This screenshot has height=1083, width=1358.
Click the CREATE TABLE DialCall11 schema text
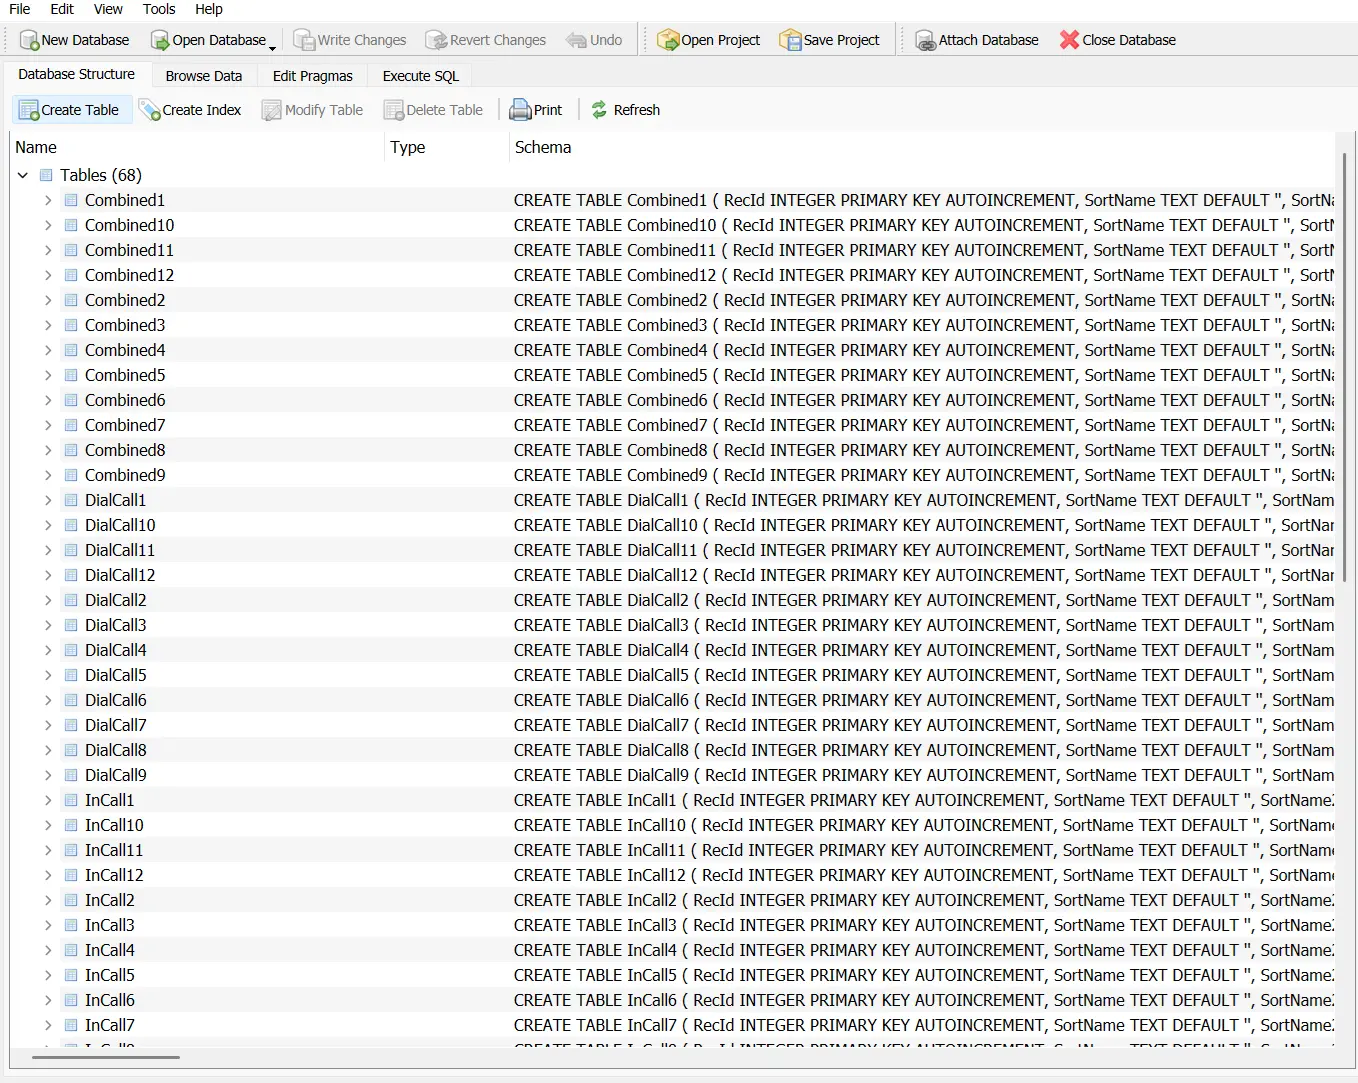[924, 550]
